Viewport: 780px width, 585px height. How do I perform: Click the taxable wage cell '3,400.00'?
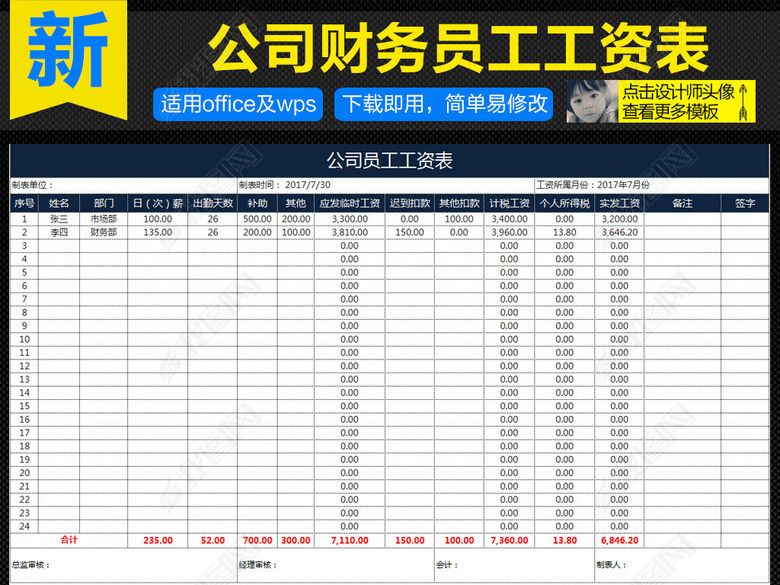pyautogui.click(x=509, y=219)
